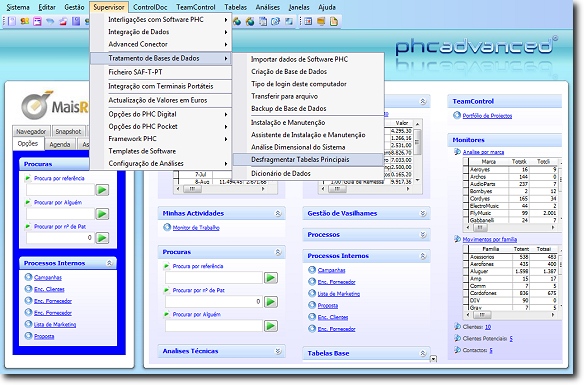This screenshot has height=385, width=584.
Task: Click the Campanhas icon in left panel
Action: coord(28,277)
